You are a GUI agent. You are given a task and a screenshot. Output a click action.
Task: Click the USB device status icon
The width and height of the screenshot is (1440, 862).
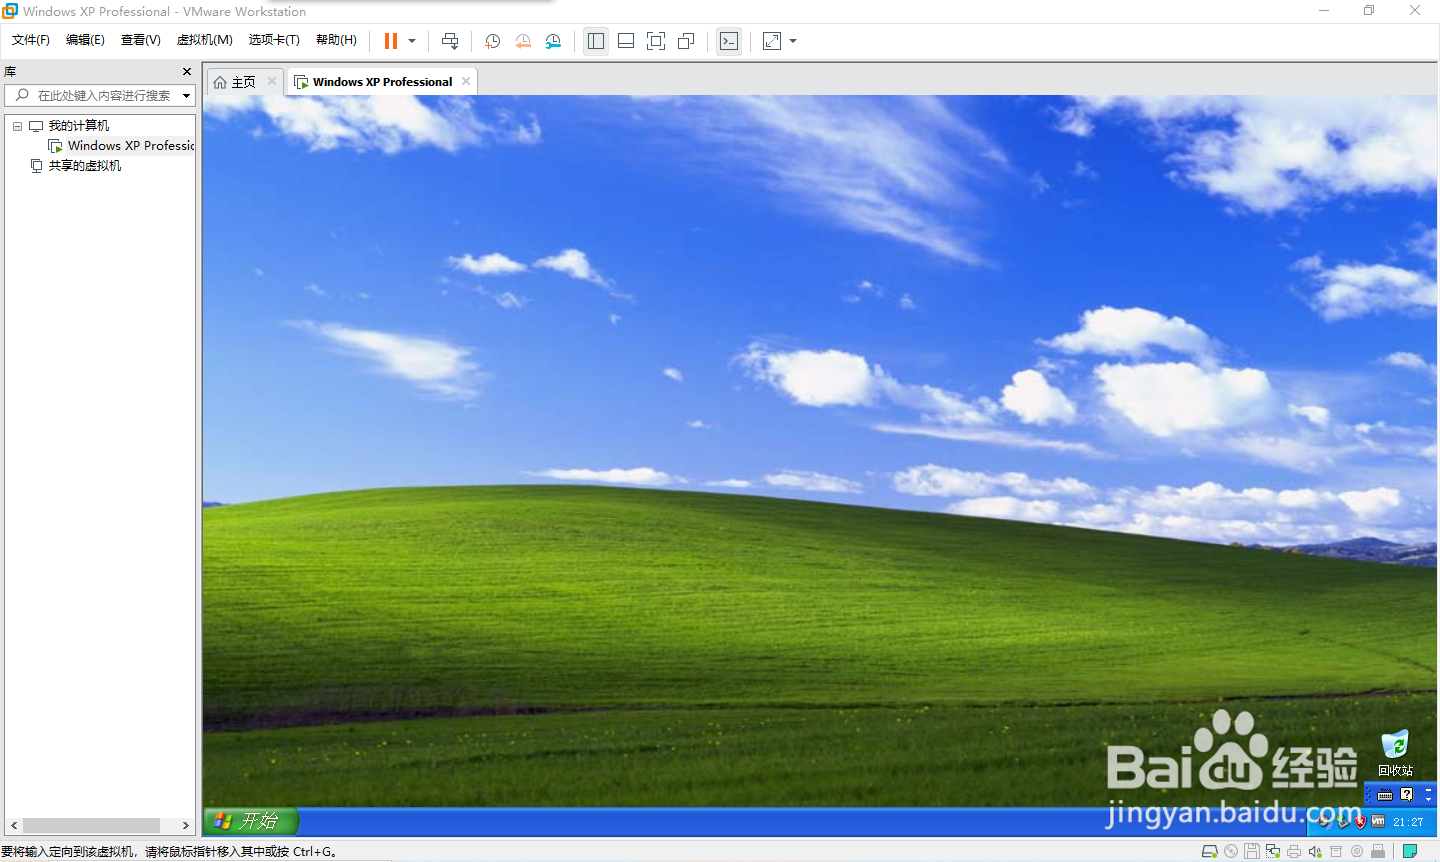1378,851
